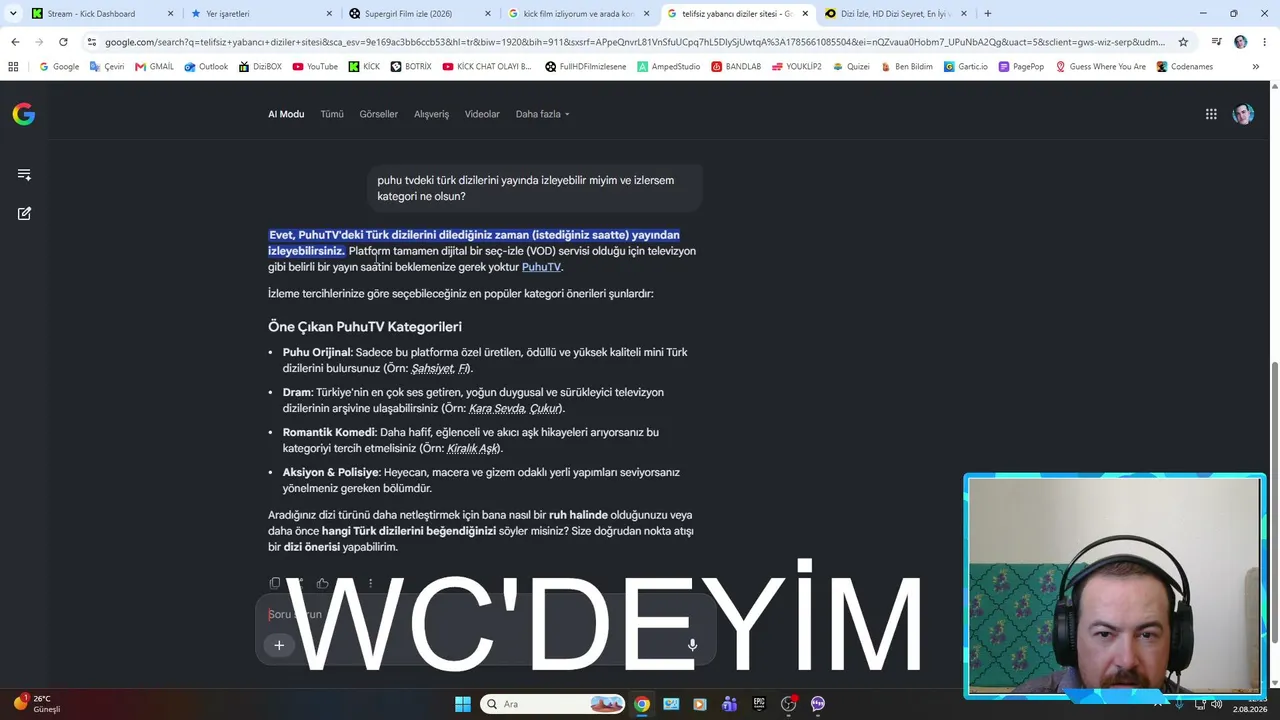Open the Google apps grid

1211,114
